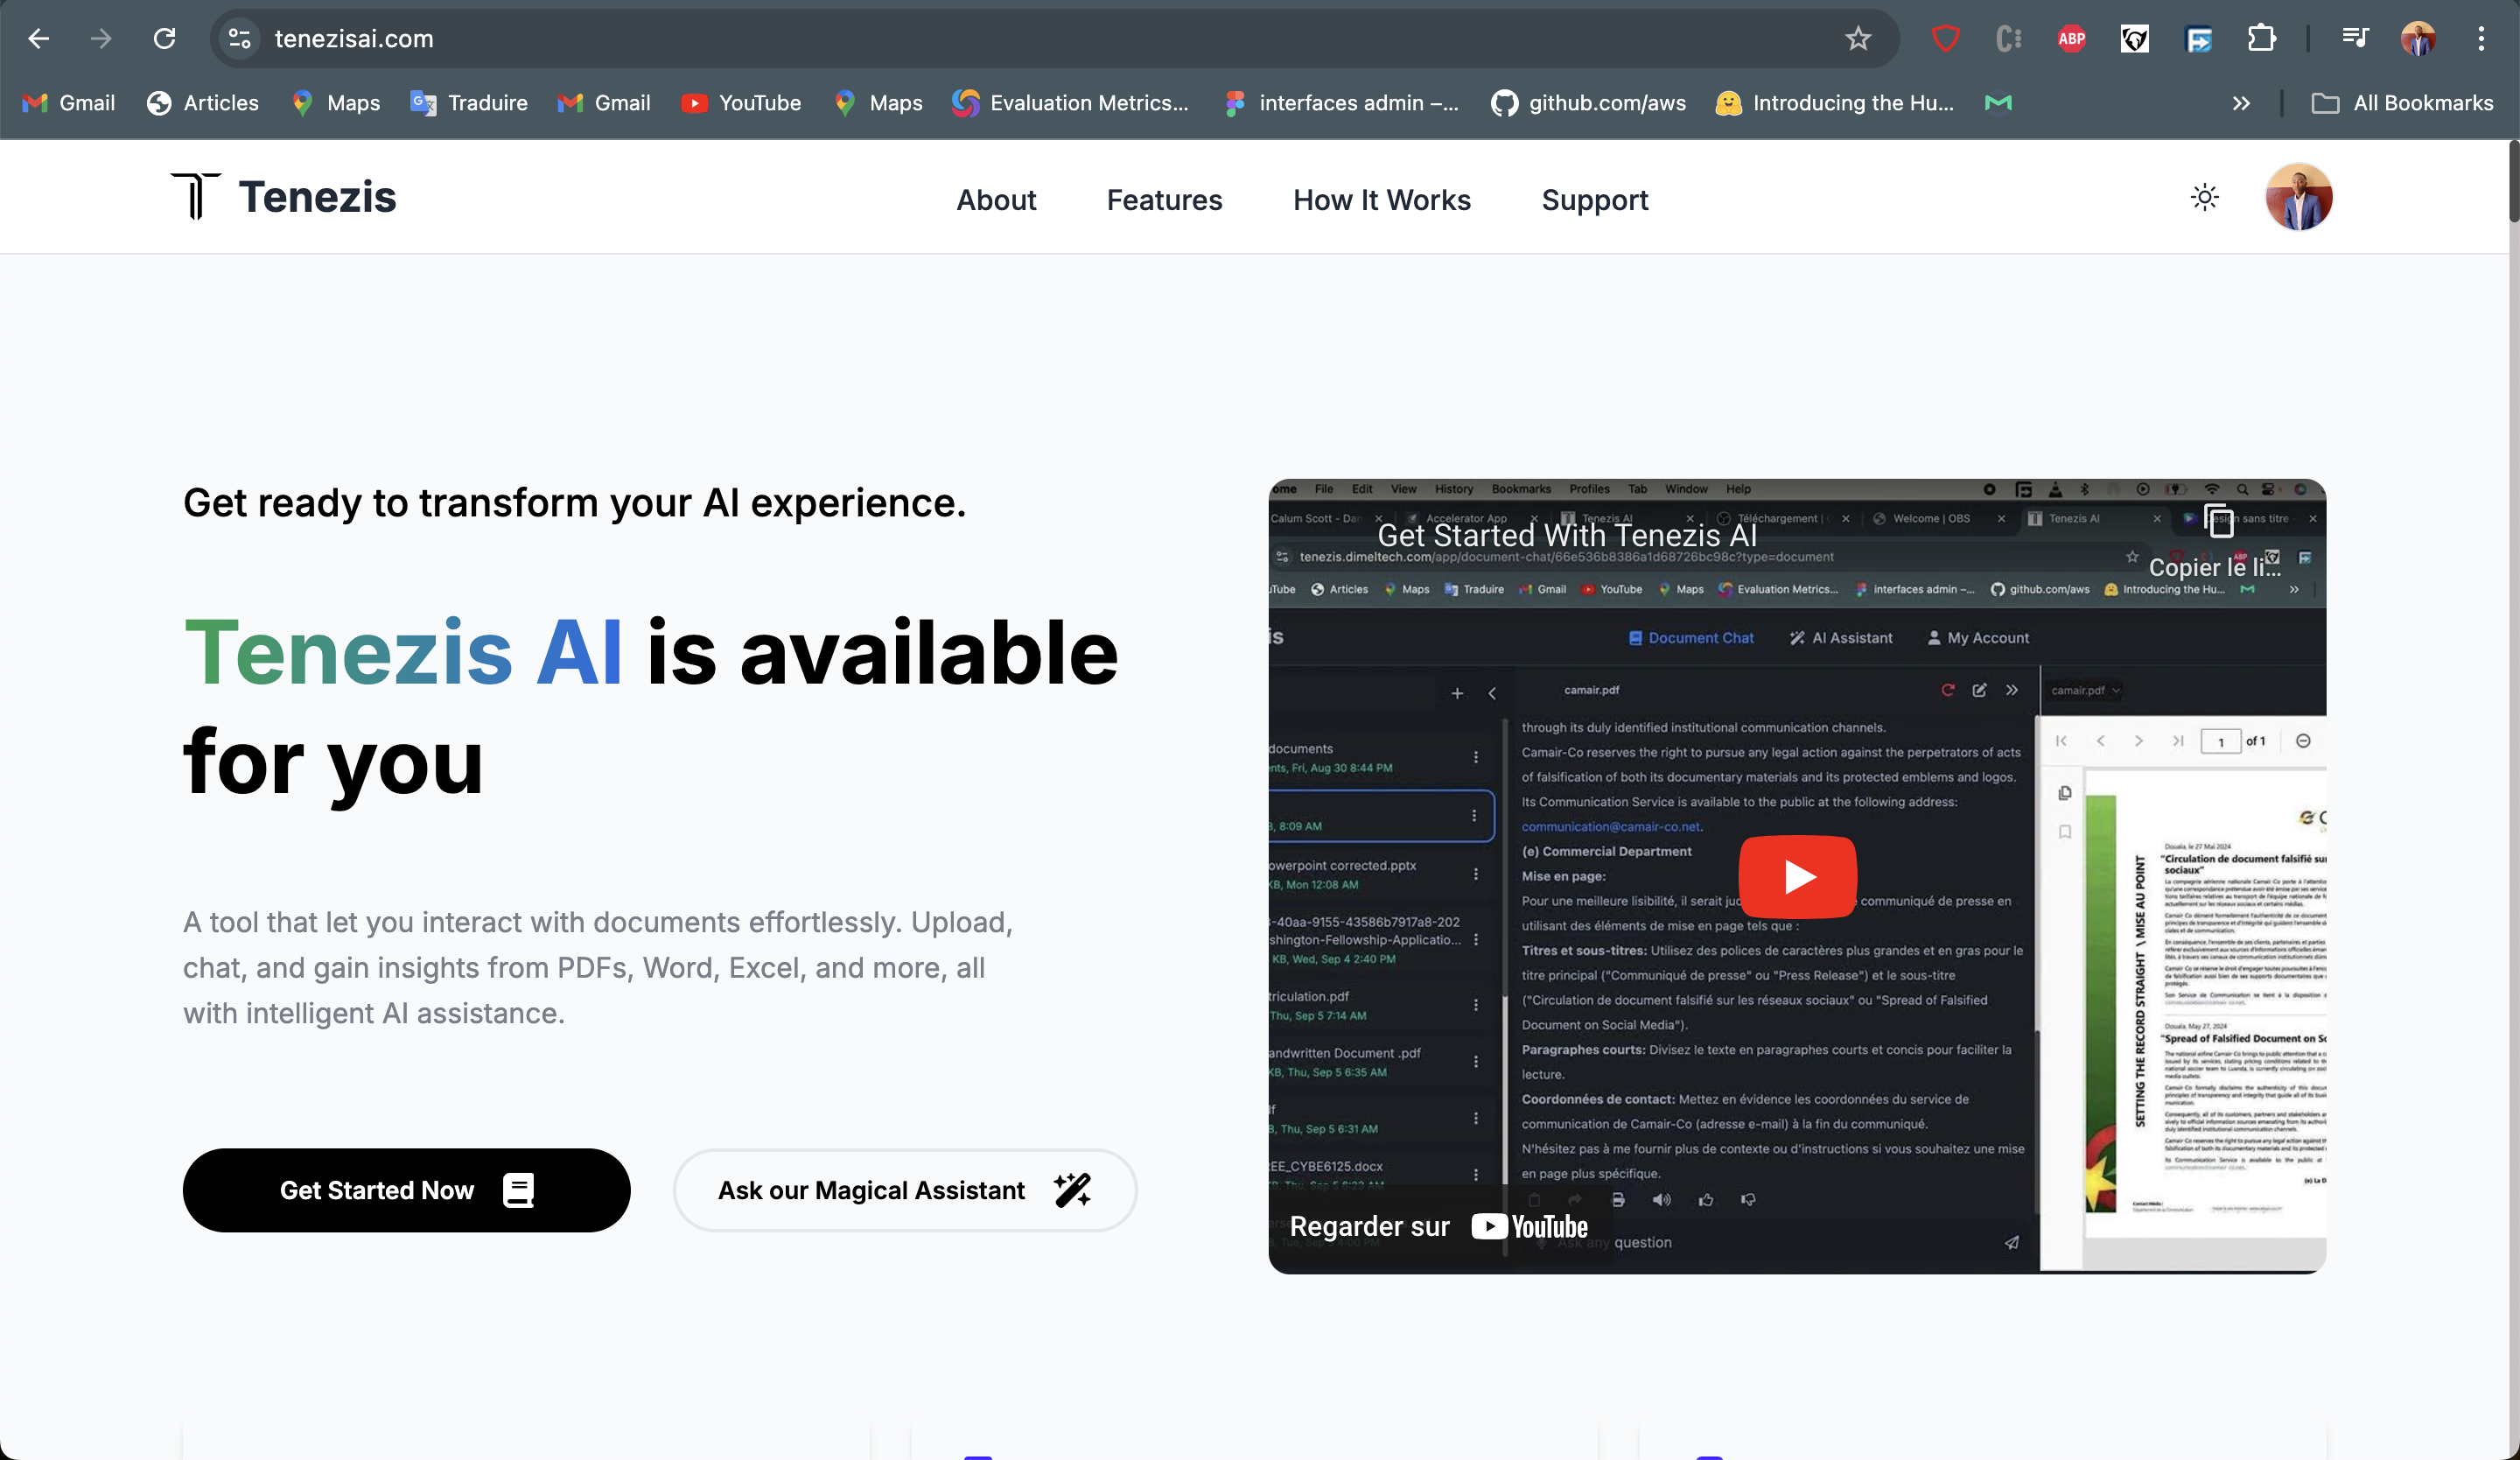This screenshot has height=1460, width=2520.
Task: Copy the video link icon
Action: point(2219,522)
